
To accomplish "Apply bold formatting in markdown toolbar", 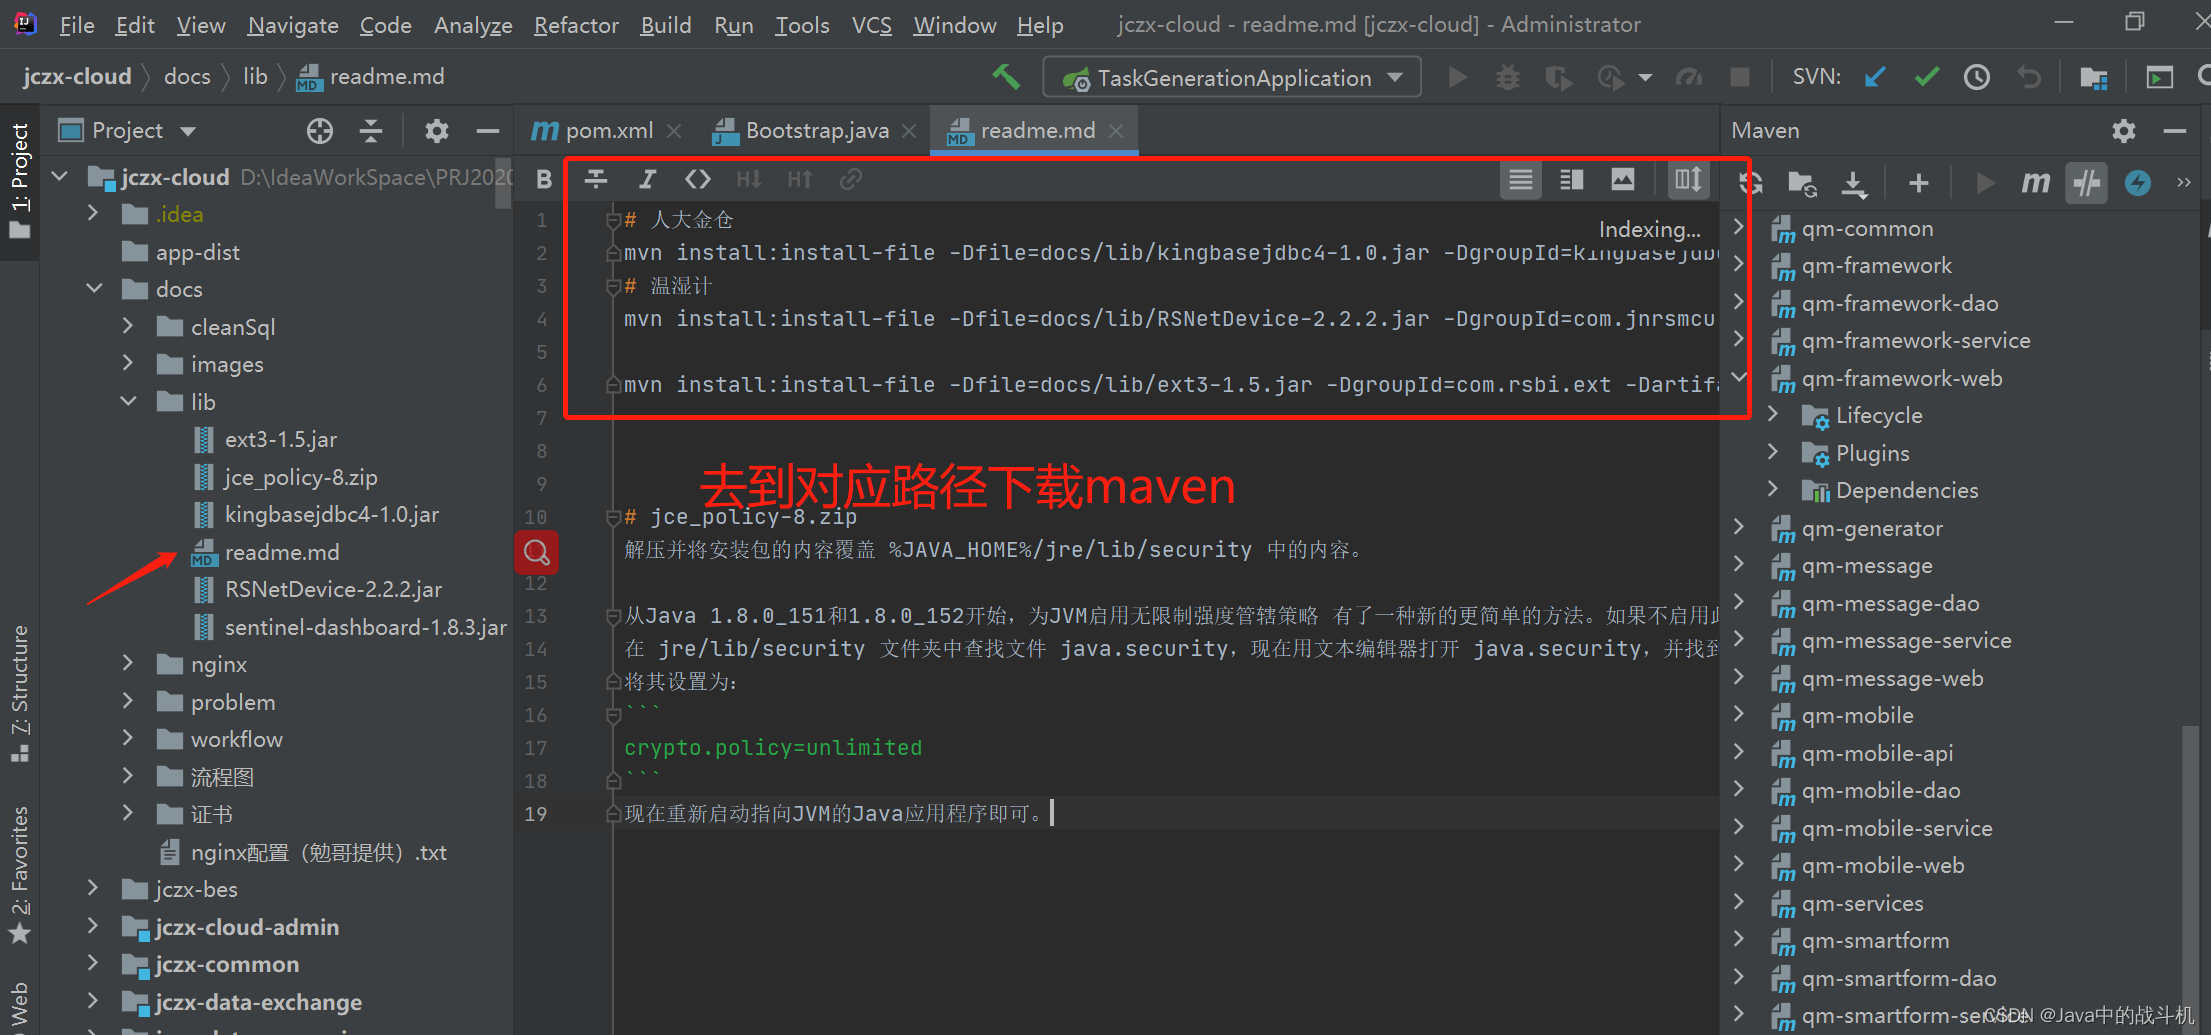I will (x=544, y=179).
